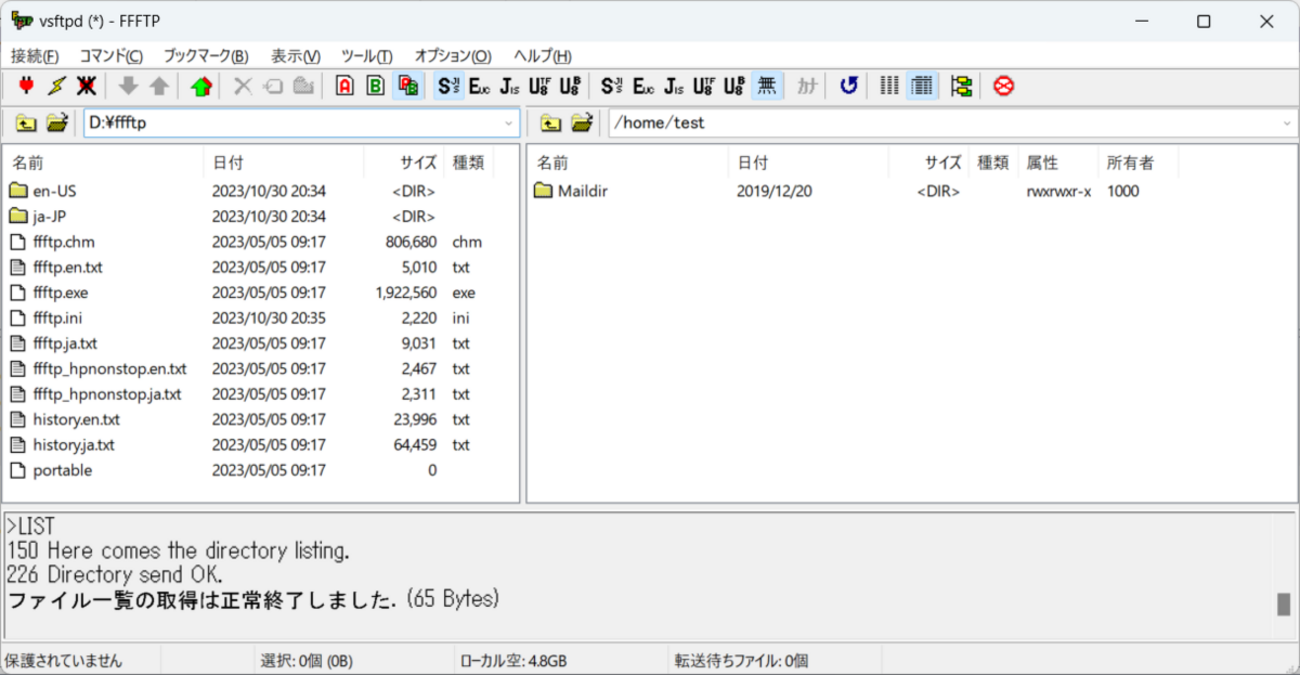Click the lightning bolt Quick Connect icon

(x=57, y=86)
